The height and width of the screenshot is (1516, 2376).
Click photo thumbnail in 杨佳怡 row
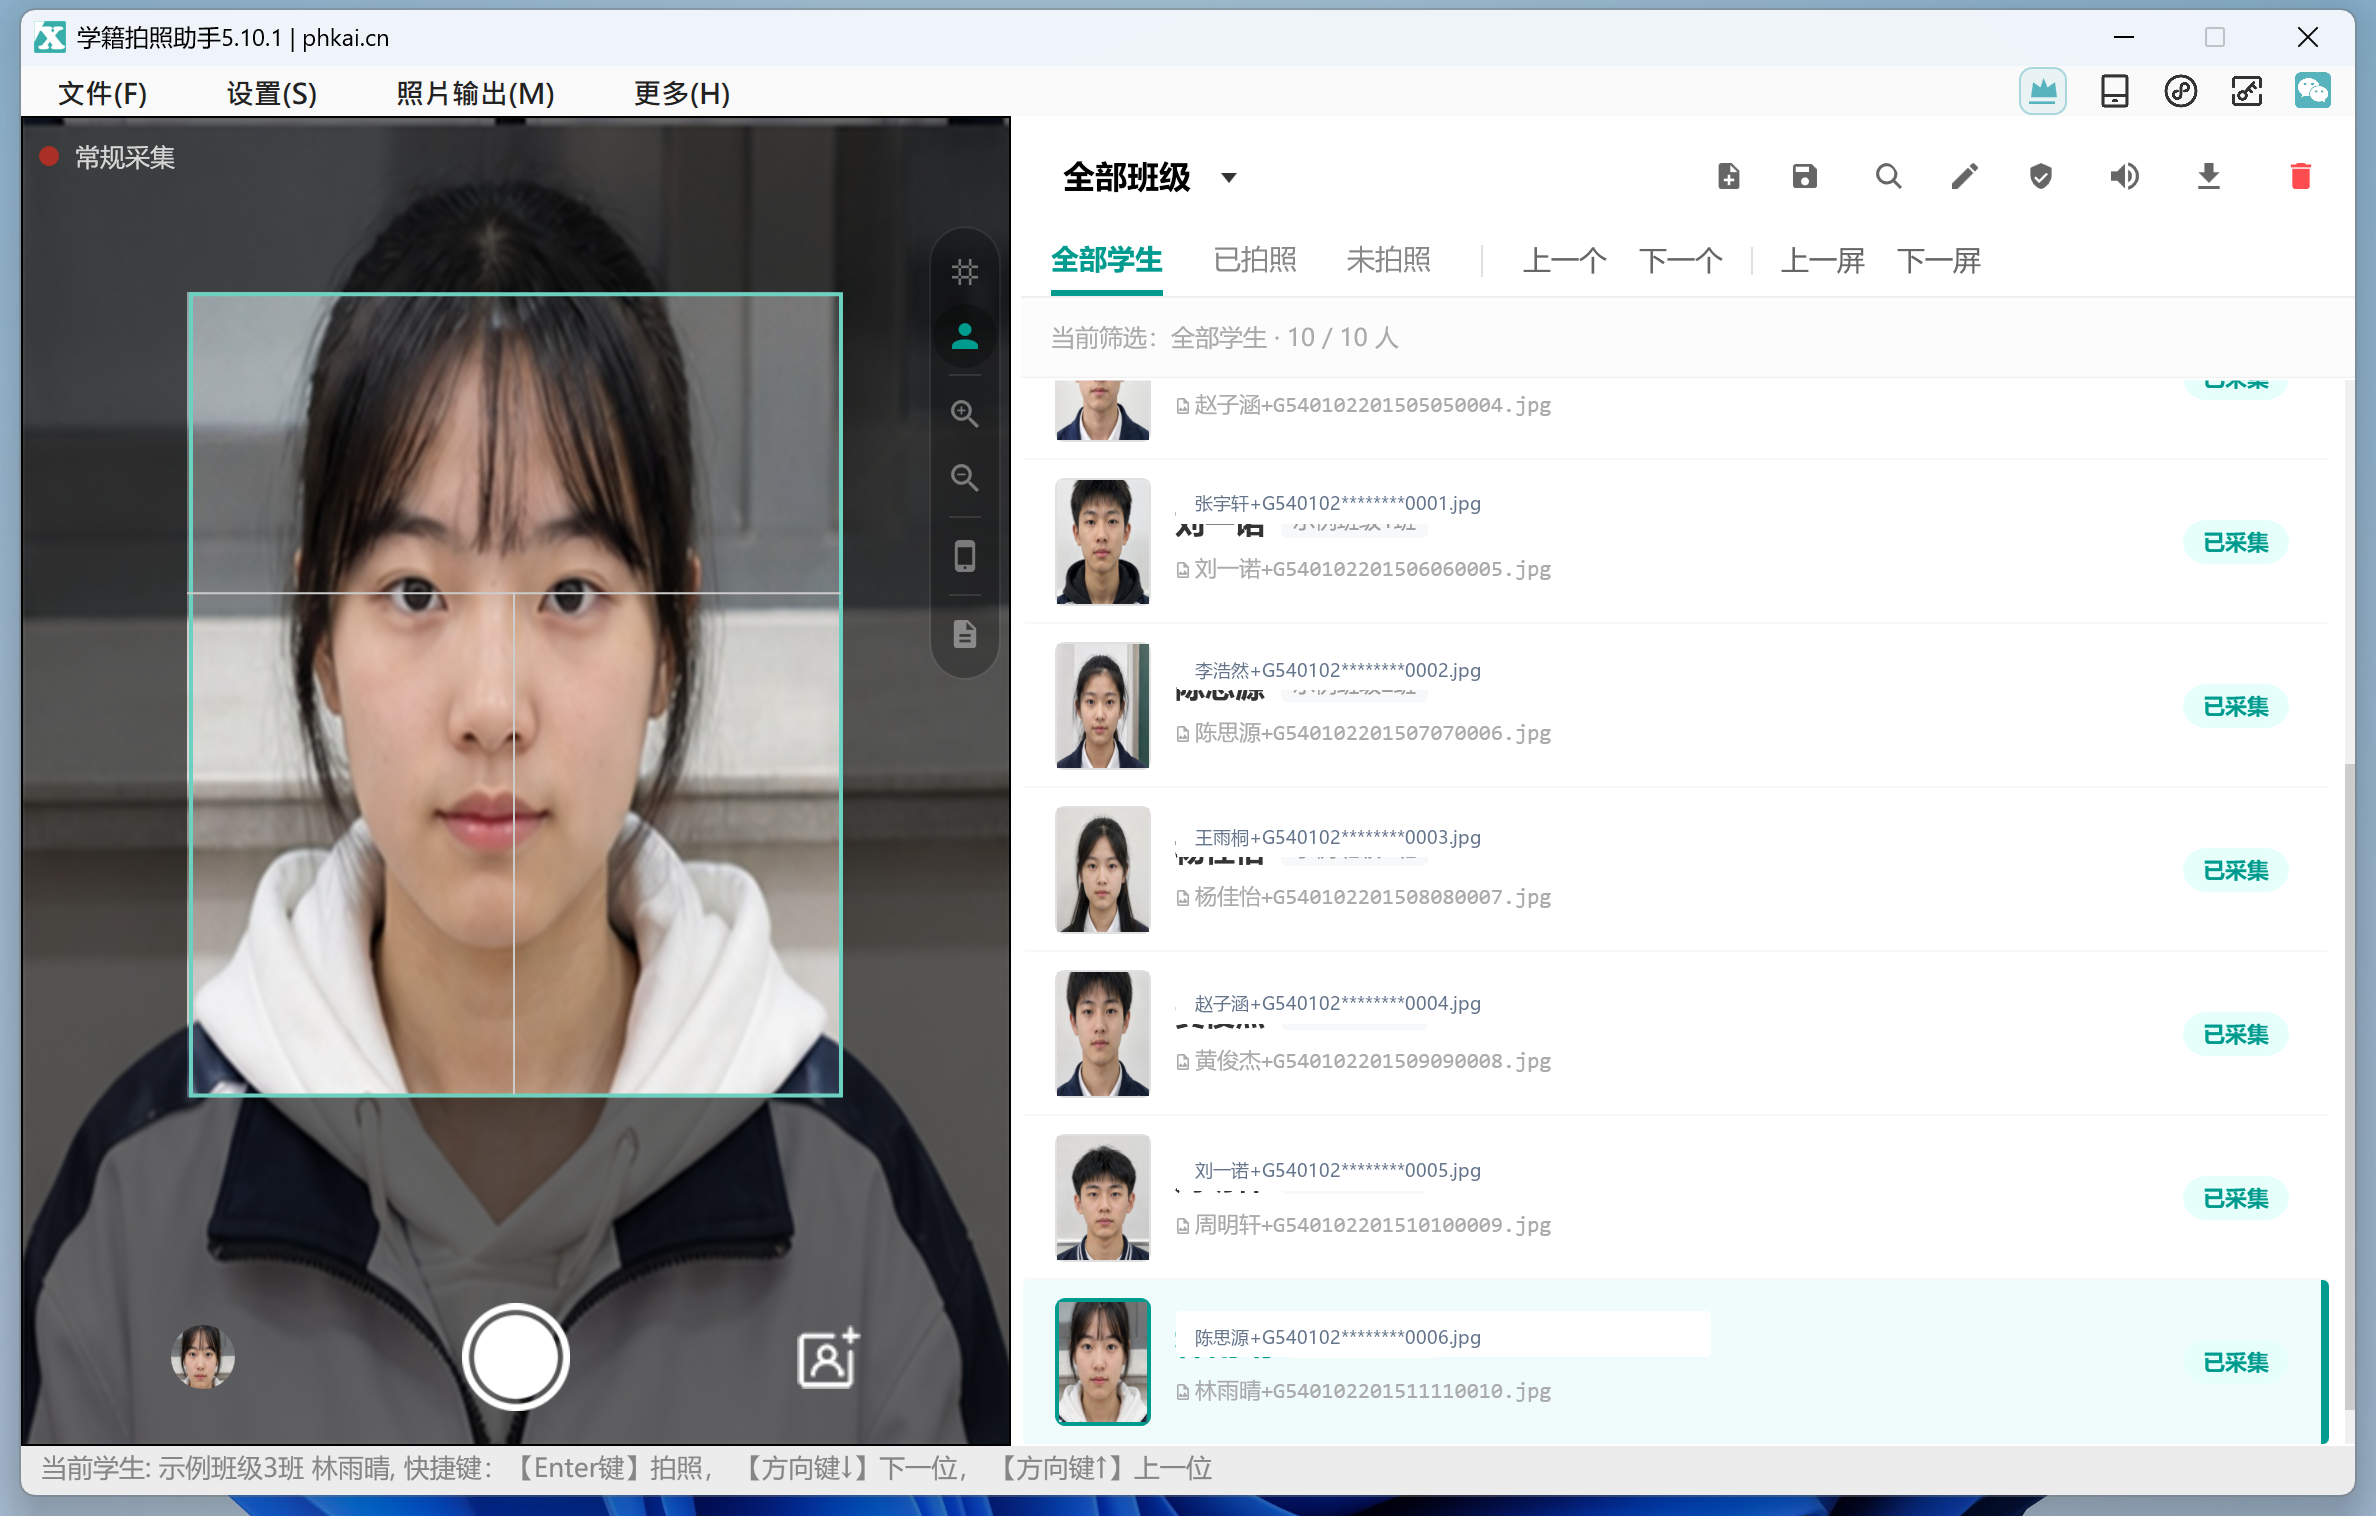point(1103,870)
